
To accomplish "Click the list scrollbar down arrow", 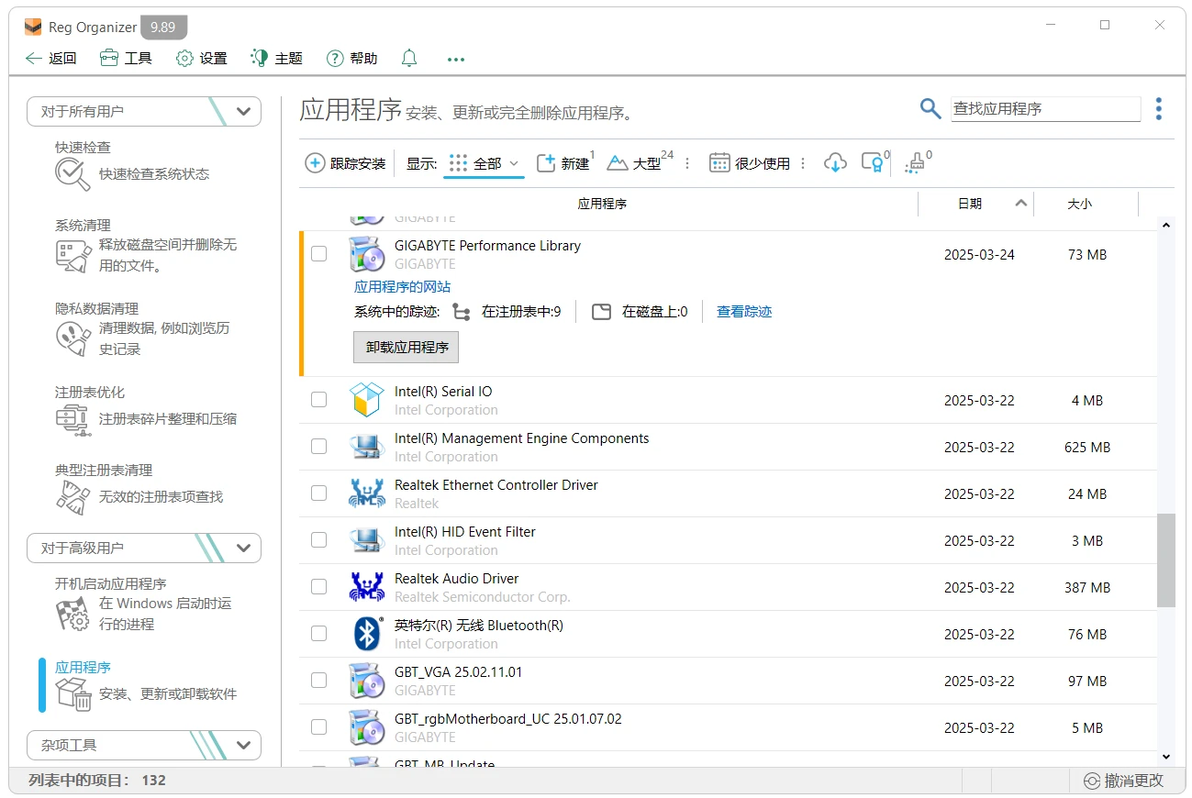I will pyautogui.click(x=1165, y=756).
